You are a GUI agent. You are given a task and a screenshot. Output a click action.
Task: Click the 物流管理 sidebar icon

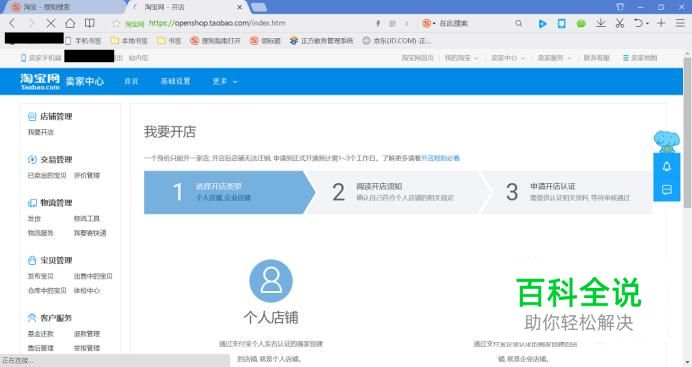(x=32, y=203)
